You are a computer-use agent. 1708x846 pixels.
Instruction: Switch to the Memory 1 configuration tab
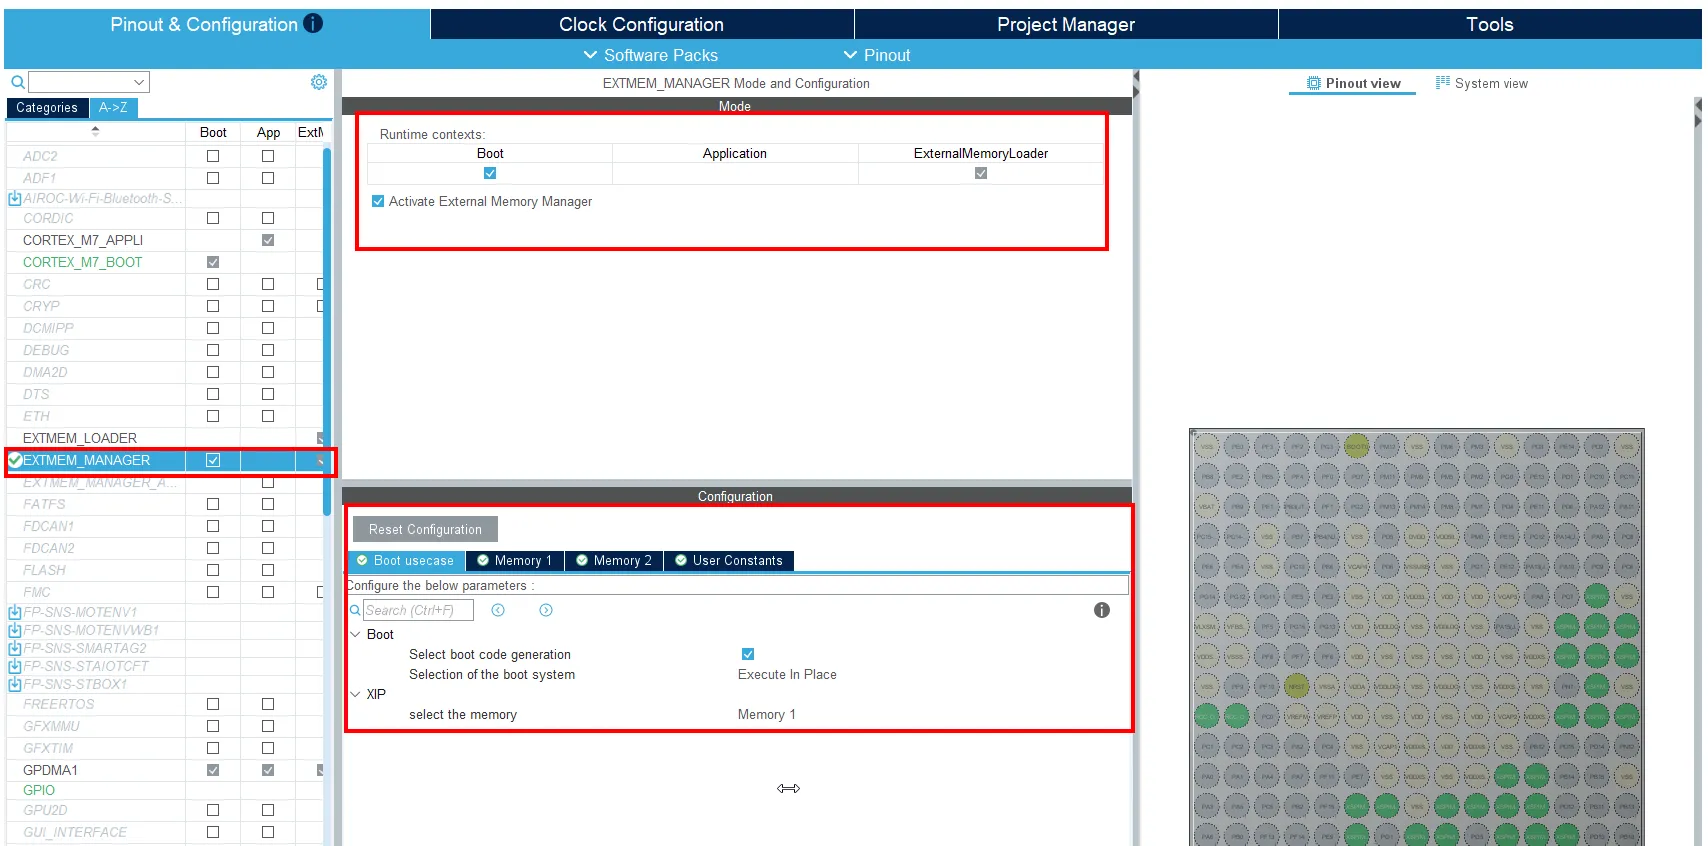coord(515,561)
